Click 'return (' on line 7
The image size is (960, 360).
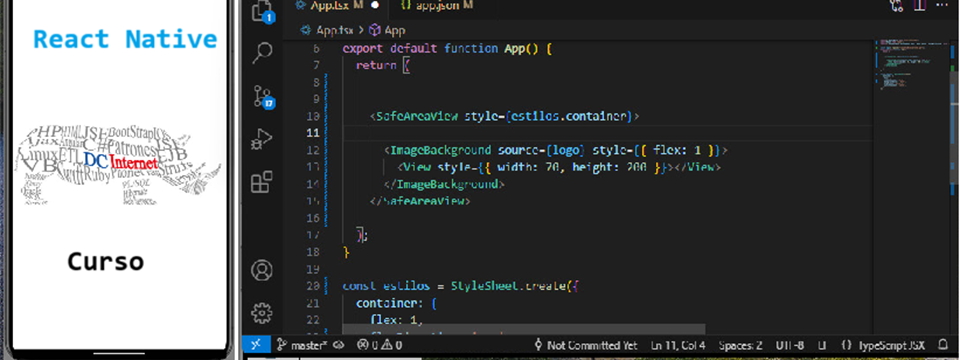[383, 66]
